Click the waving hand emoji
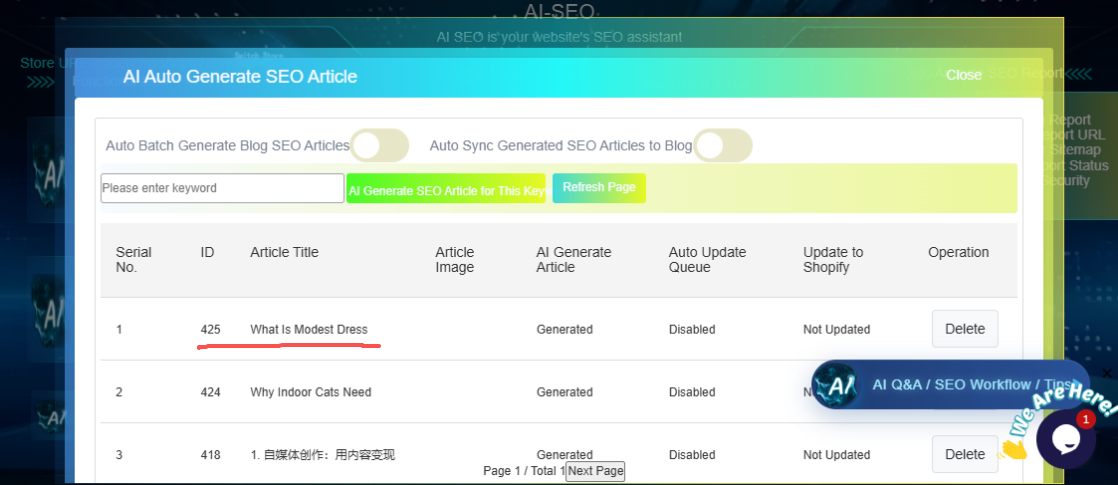The height and width of the screenshot is (485, 1118). 1014,447
